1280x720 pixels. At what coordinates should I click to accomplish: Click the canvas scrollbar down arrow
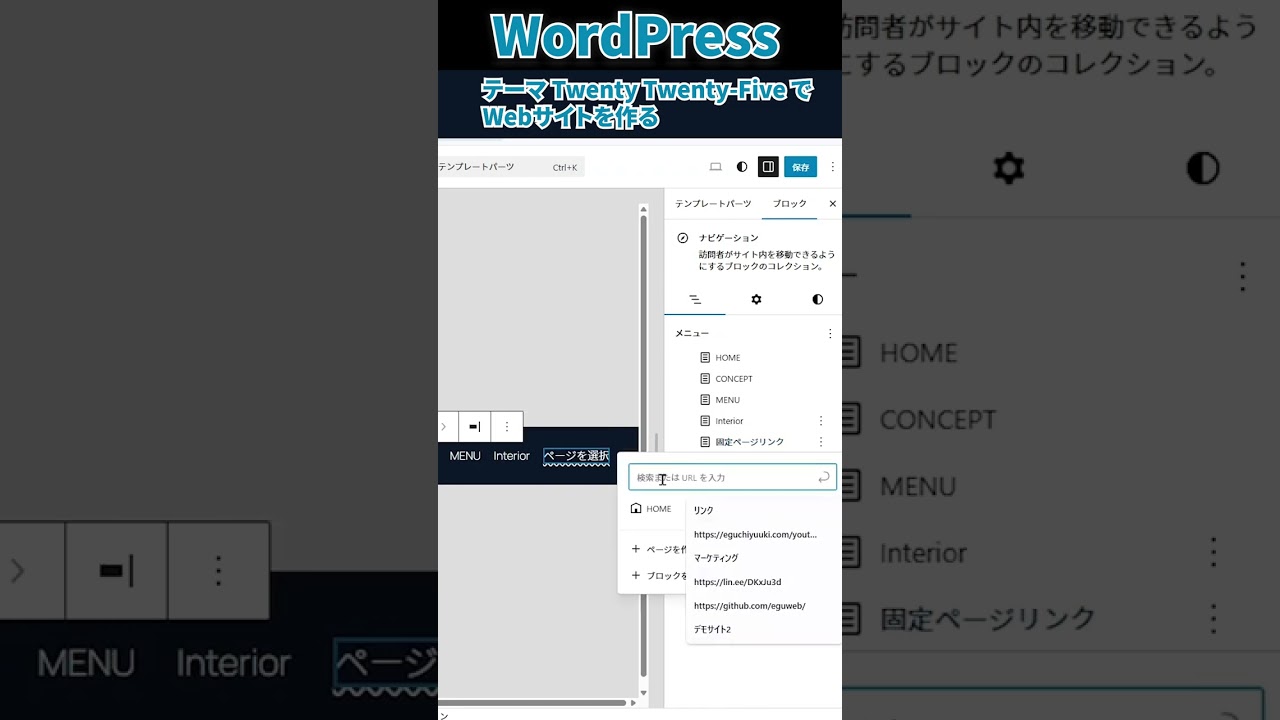pyautogui.click(x=644, y=692)
